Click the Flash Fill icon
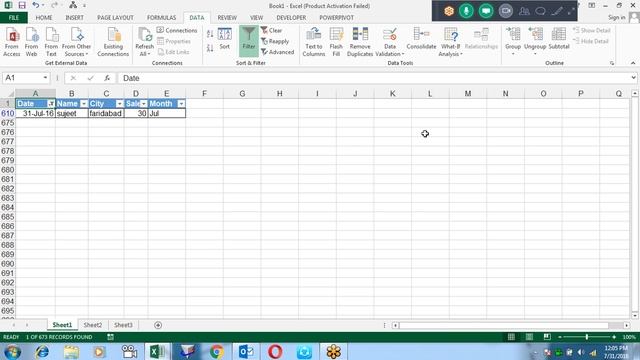The width and height of the screenshot is (640, 360). coord(336,42)
